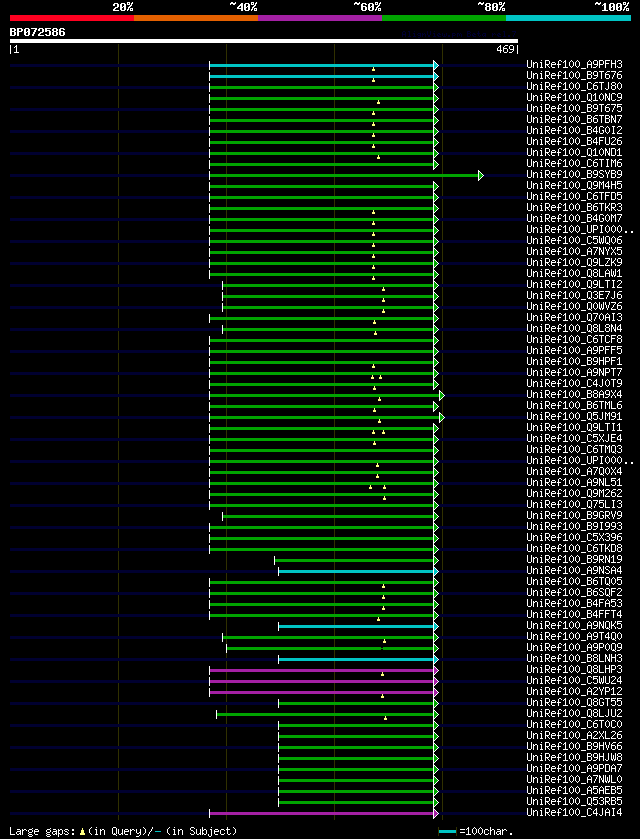Select the UniRef100_B9GRV9 label
640x839 pixels.
pos(574,515)
